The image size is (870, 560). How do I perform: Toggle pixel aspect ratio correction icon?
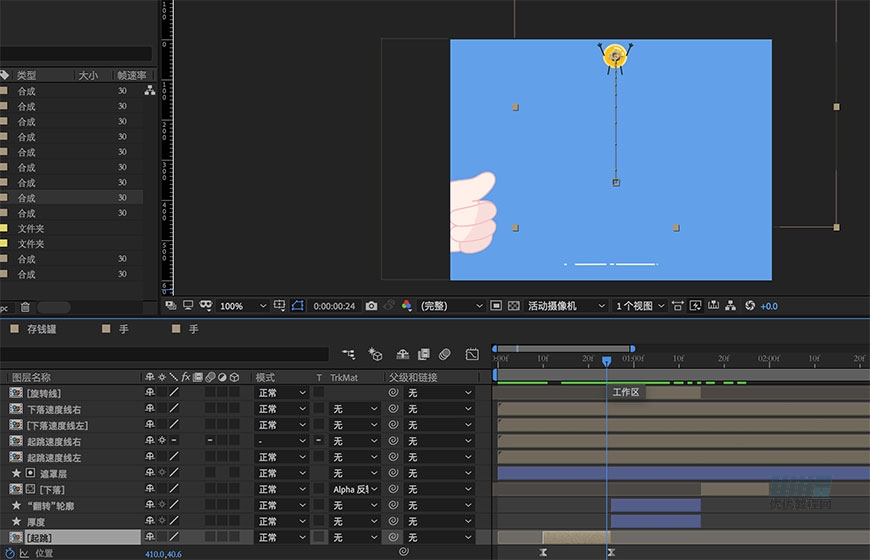[677, 306]
